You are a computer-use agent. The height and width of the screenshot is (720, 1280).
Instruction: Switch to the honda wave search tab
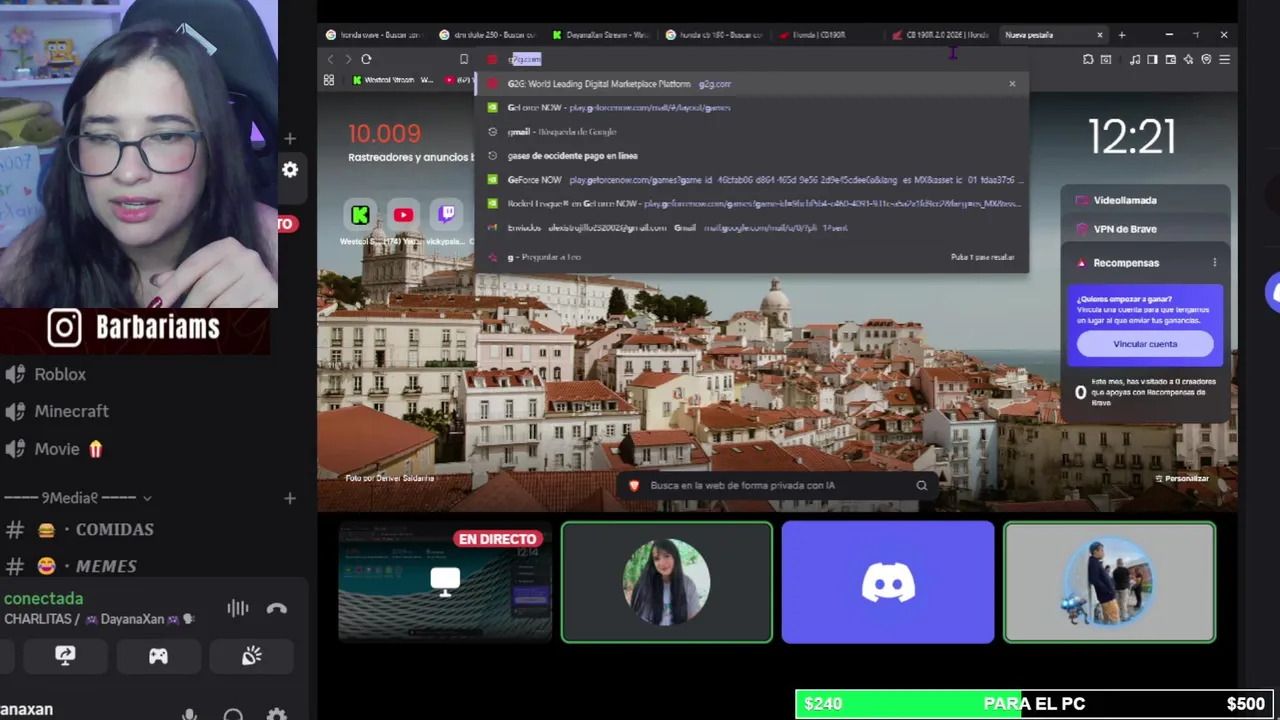point(373,35)
